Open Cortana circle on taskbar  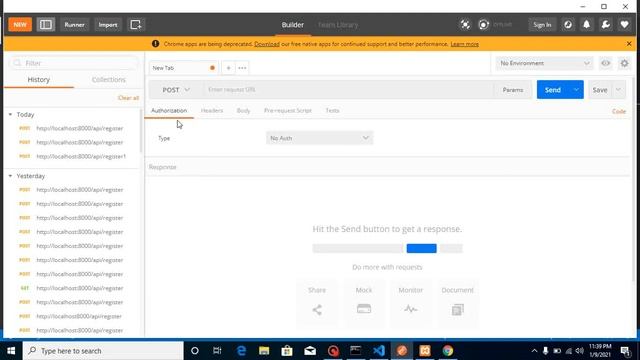pyautogui.click(x=195, y=351)
